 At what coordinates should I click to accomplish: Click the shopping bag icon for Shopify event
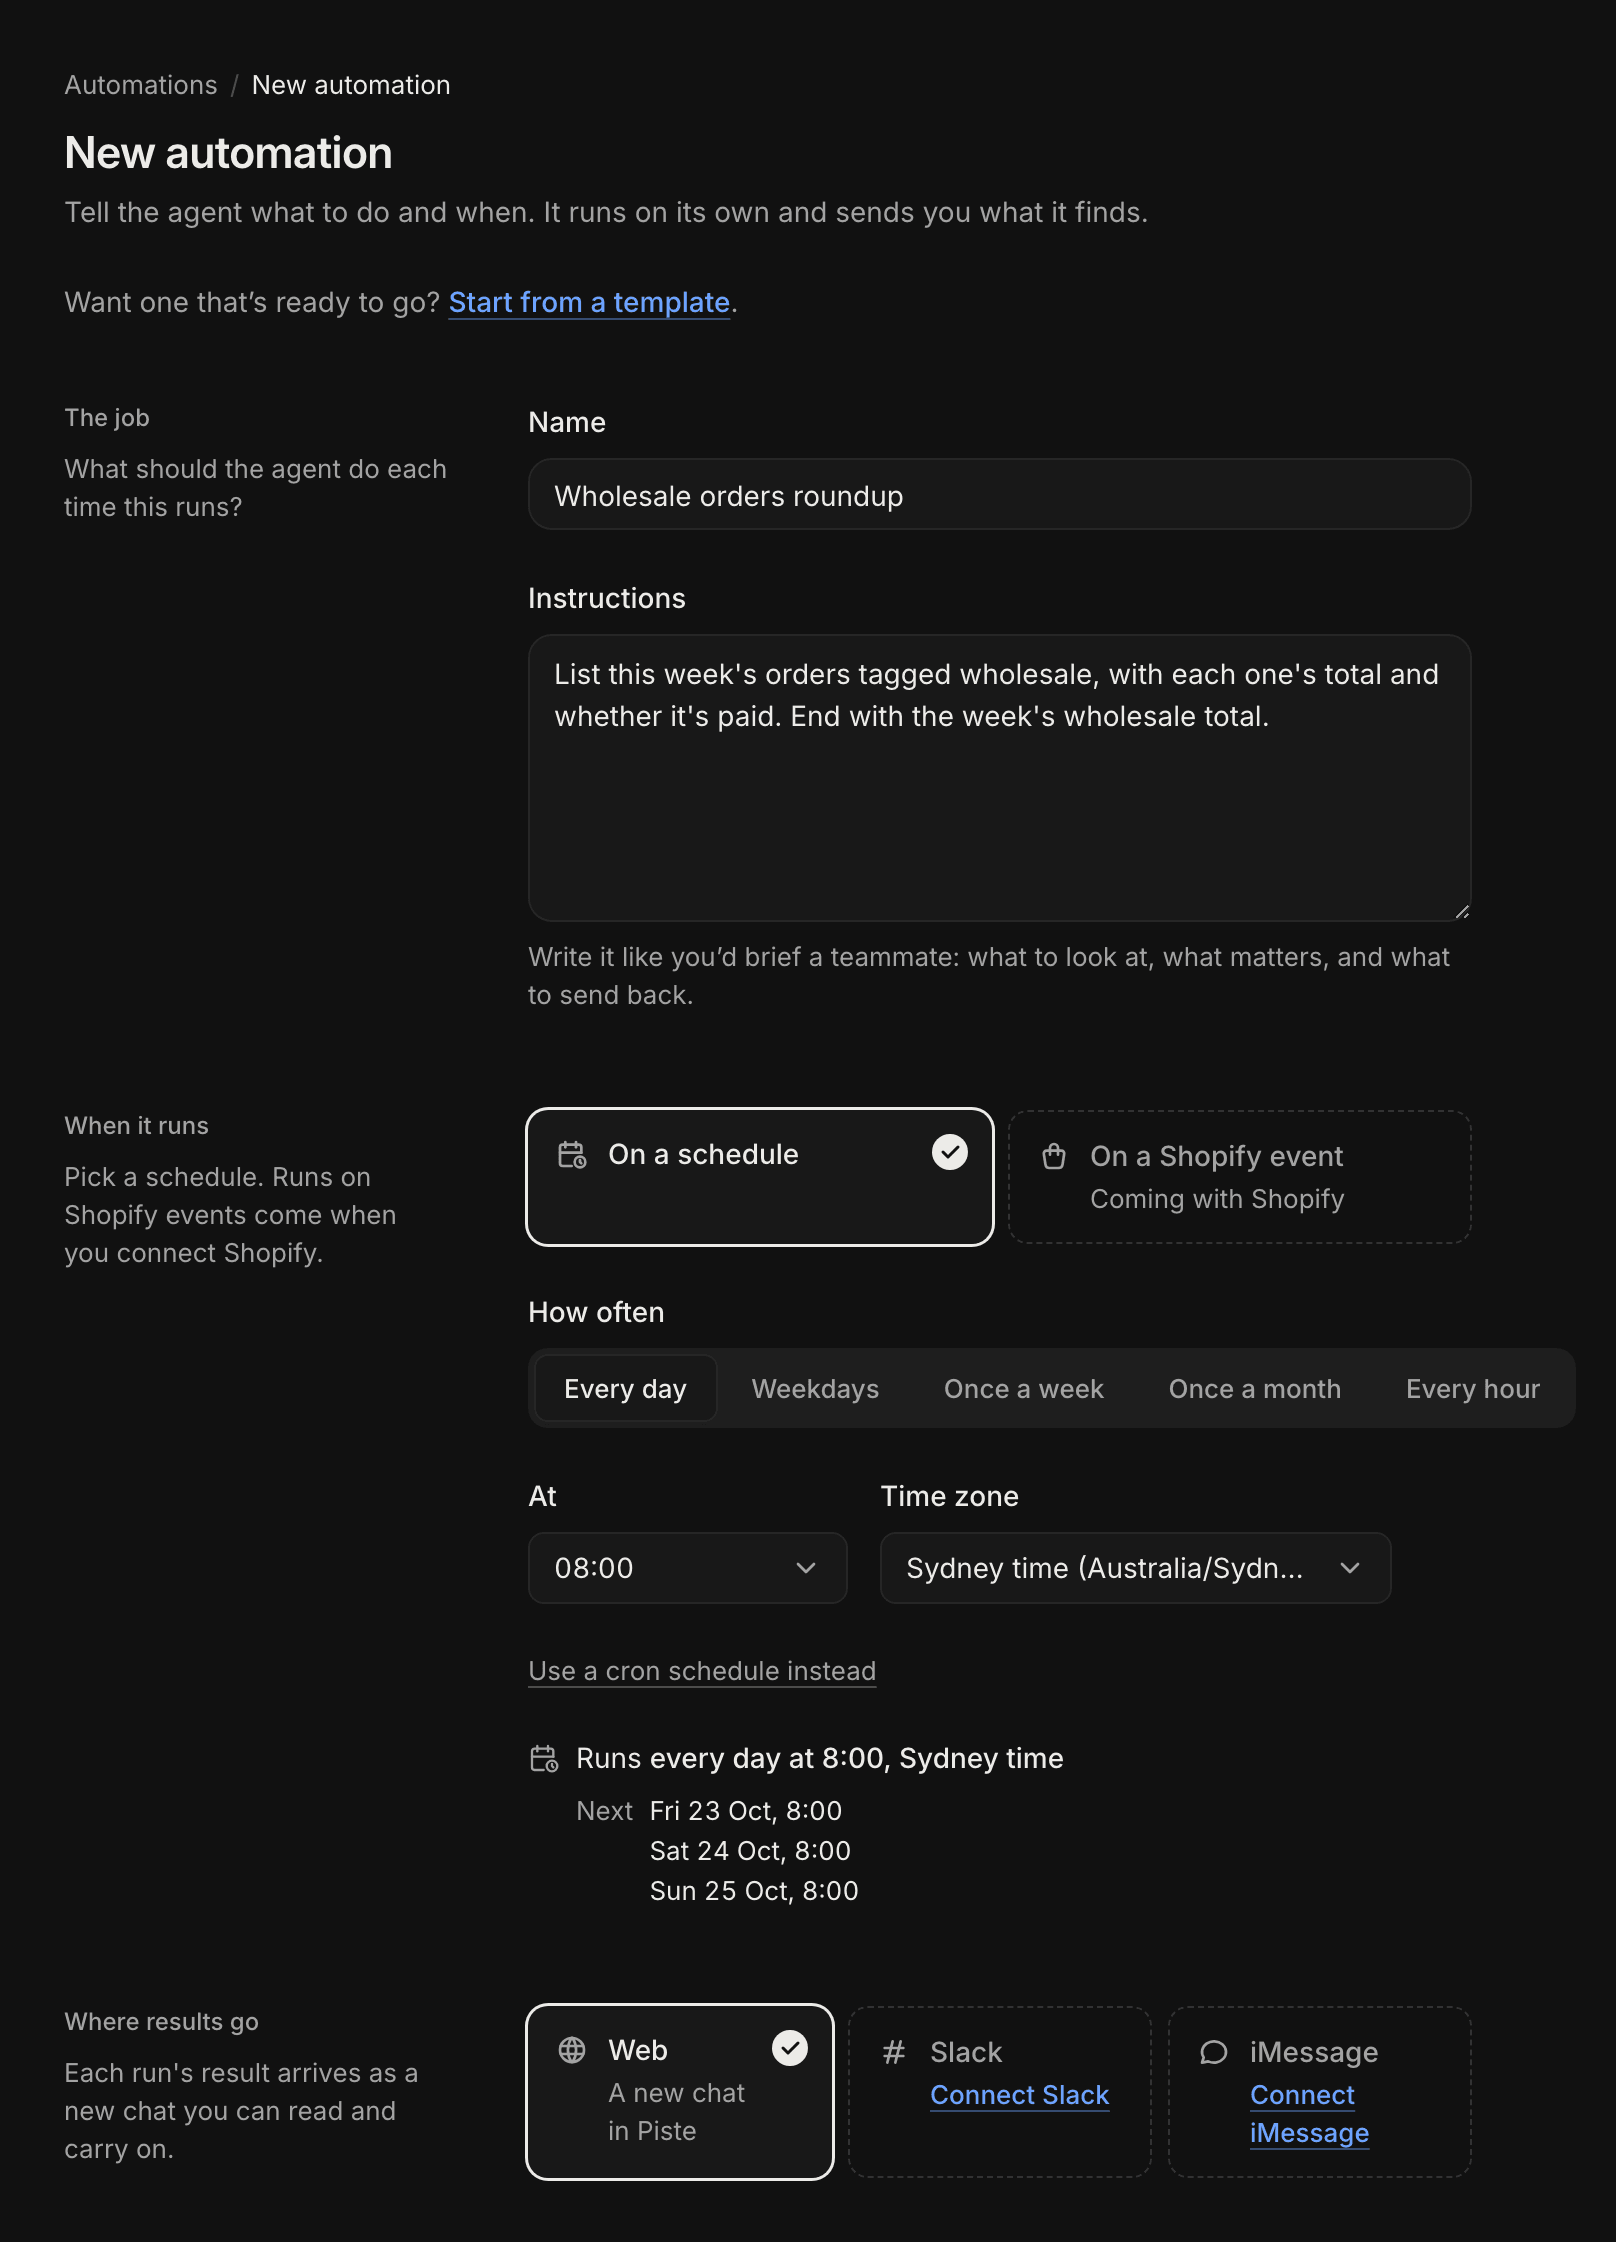1054,1157
